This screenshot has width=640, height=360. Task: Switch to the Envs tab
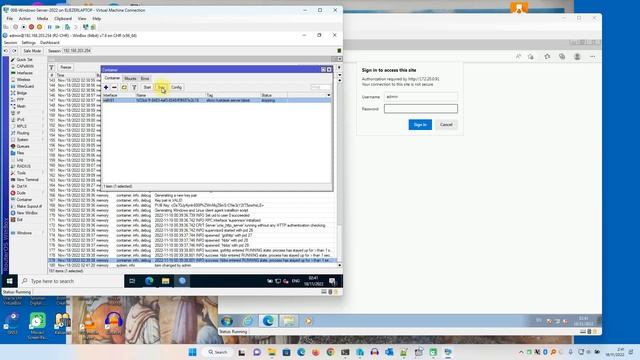(x=145, y=78)
